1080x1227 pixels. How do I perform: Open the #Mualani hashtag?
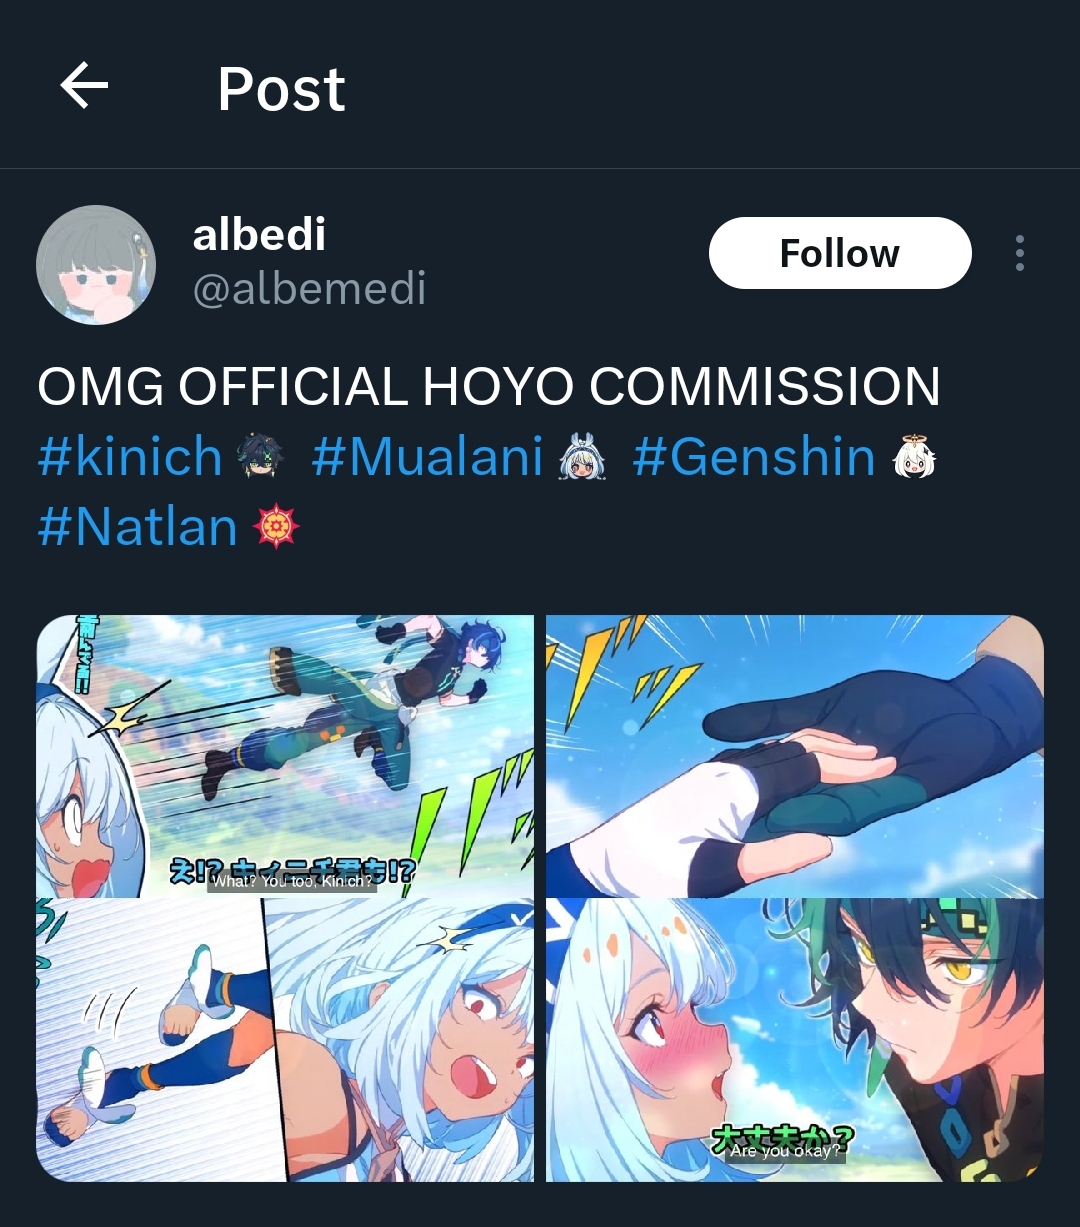click(428, 457)
